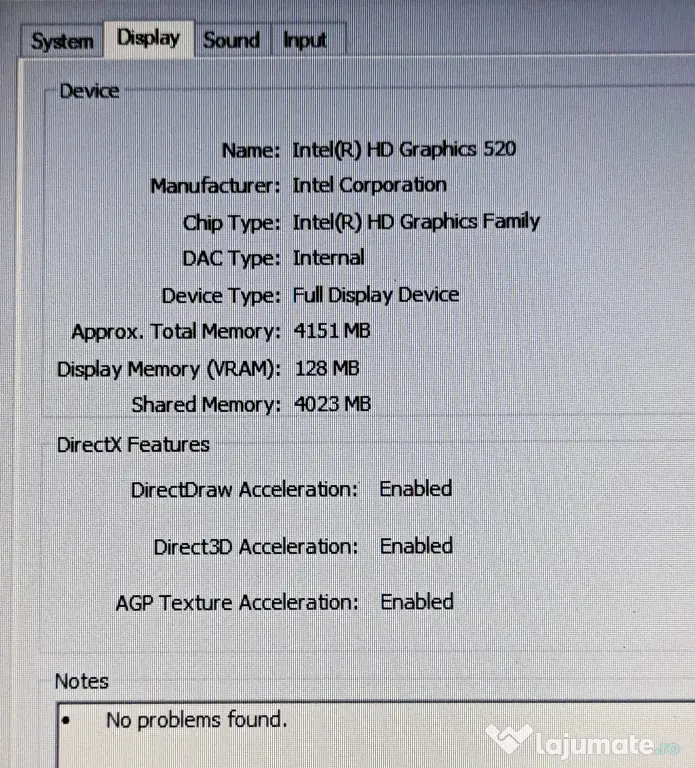This screenshot has width=695, height=768.
Task: Click the 'Chip Type:' label
Action: tap(231, 223)
